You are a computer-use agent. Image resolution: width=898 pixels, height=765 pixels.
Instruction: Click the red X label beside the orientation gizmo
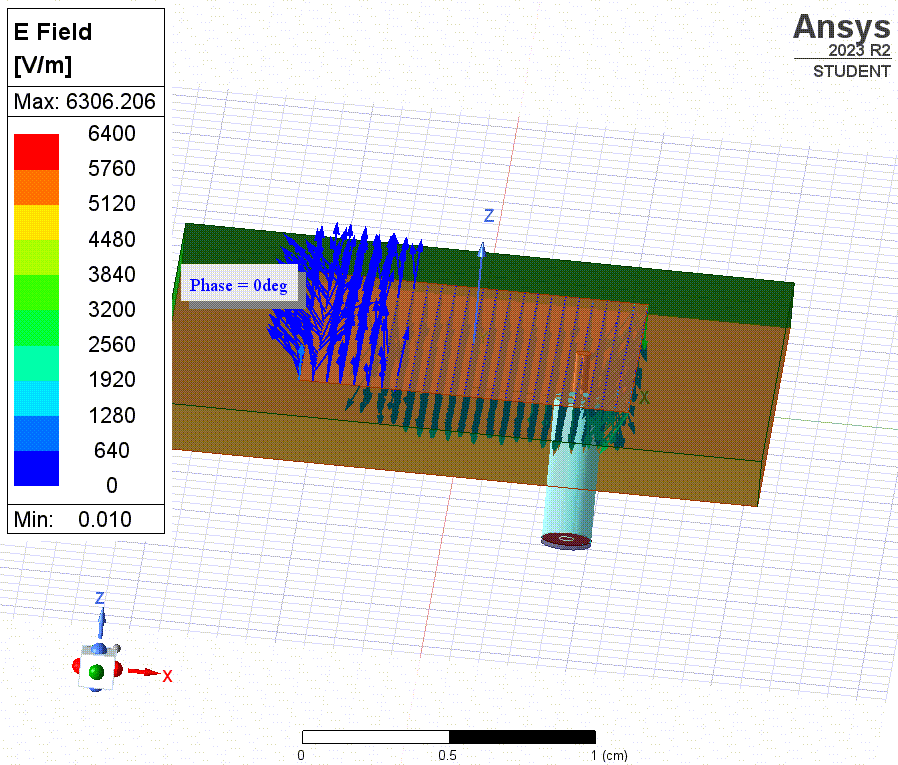[x=167, y=676]
